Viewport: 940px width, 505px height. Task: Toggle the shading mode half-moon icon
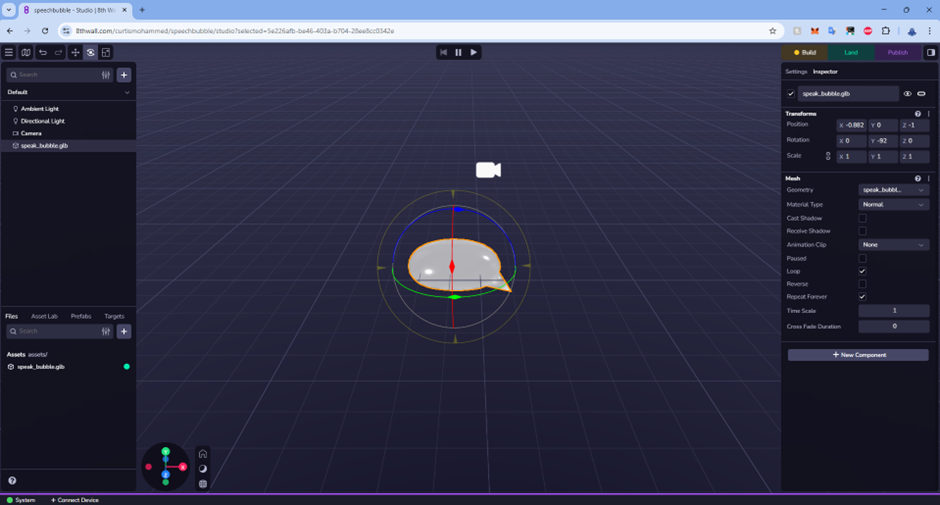pos(203,469)
